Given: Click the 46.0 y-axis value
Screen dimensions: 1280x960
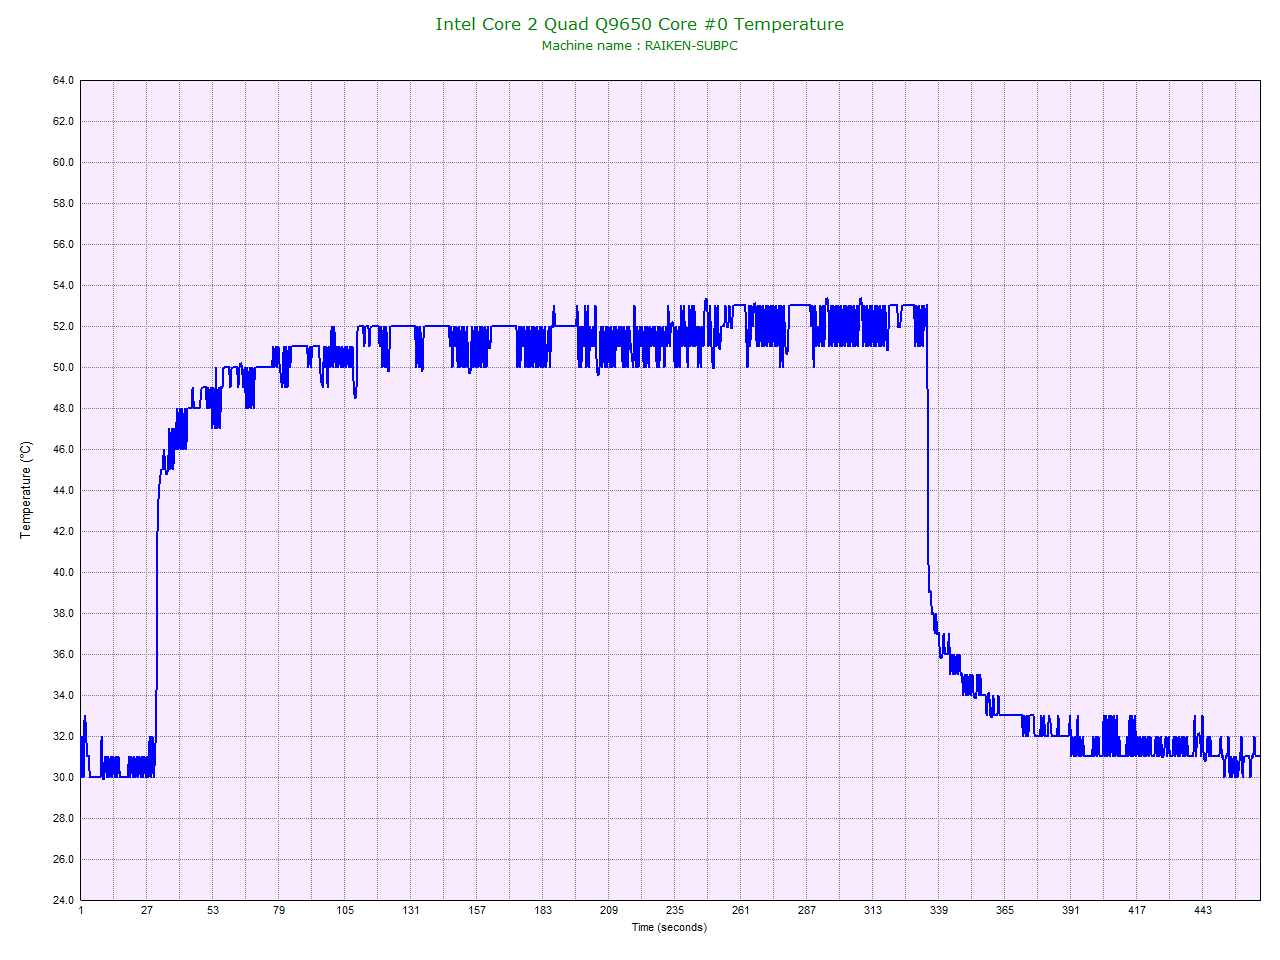Looking at the screenshot, I should (63, 449).
